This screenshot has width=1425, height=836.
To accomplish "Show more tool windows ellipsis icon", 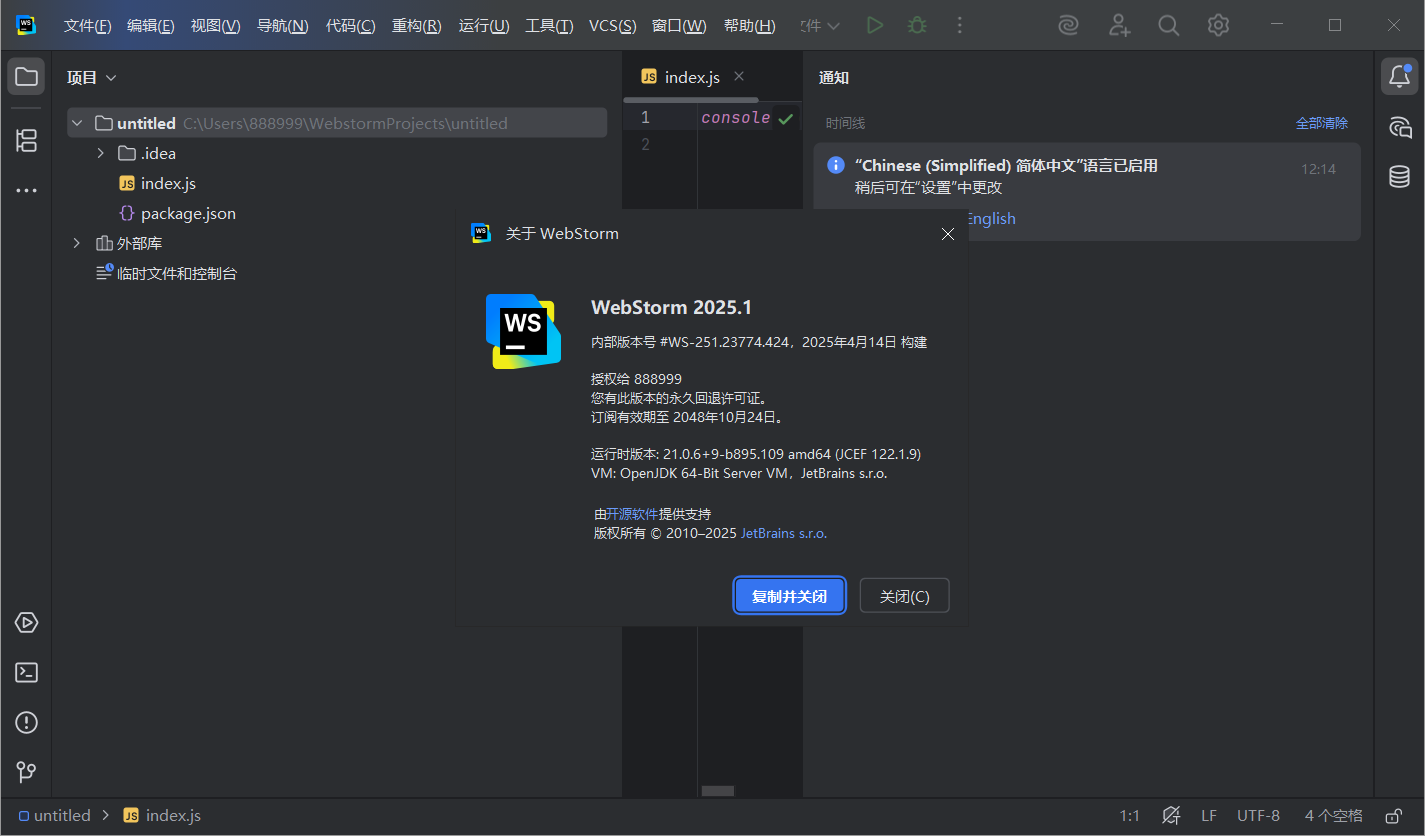I will click(27, 190).
